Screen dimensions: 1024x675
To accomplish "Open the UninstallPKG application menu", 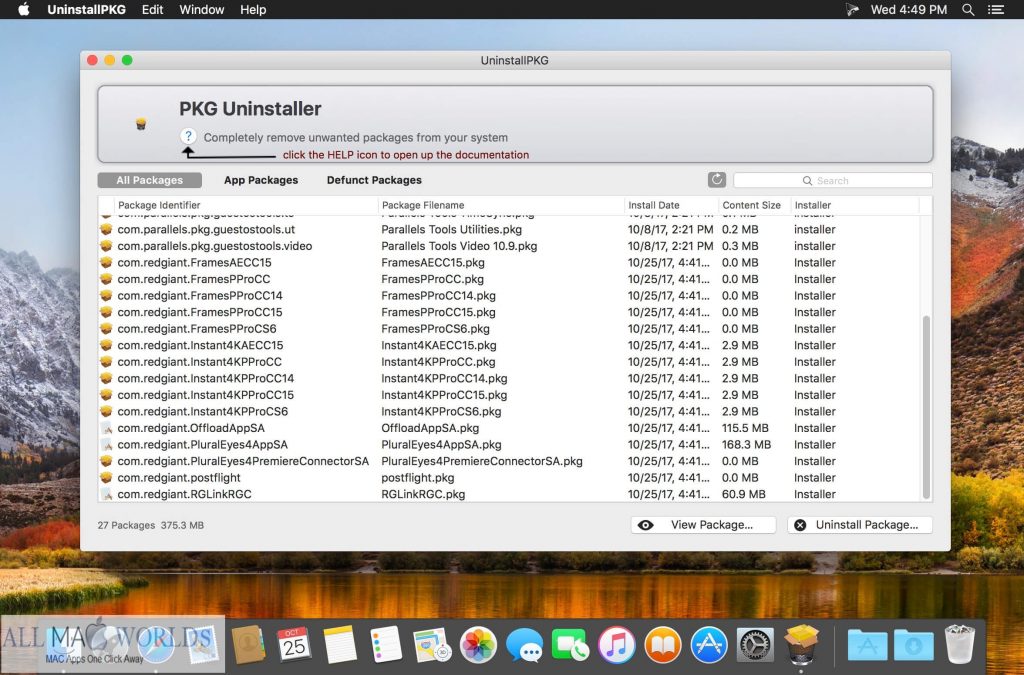I will point(86,10).
